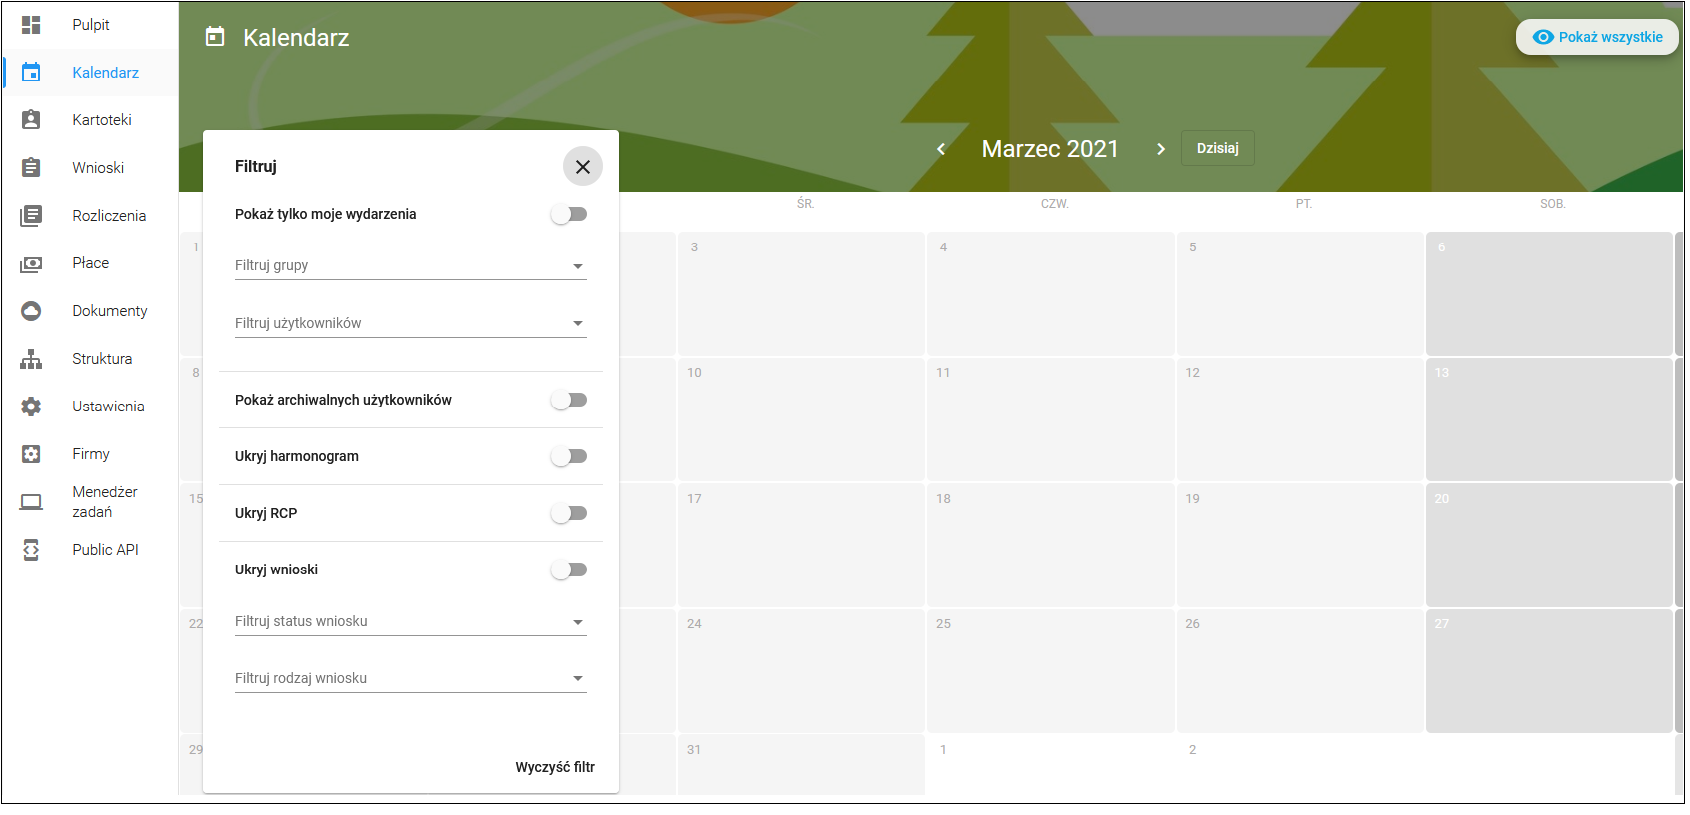
Task: Click the Public API icon
Action: pyautogui.click(x=31, y=550)
